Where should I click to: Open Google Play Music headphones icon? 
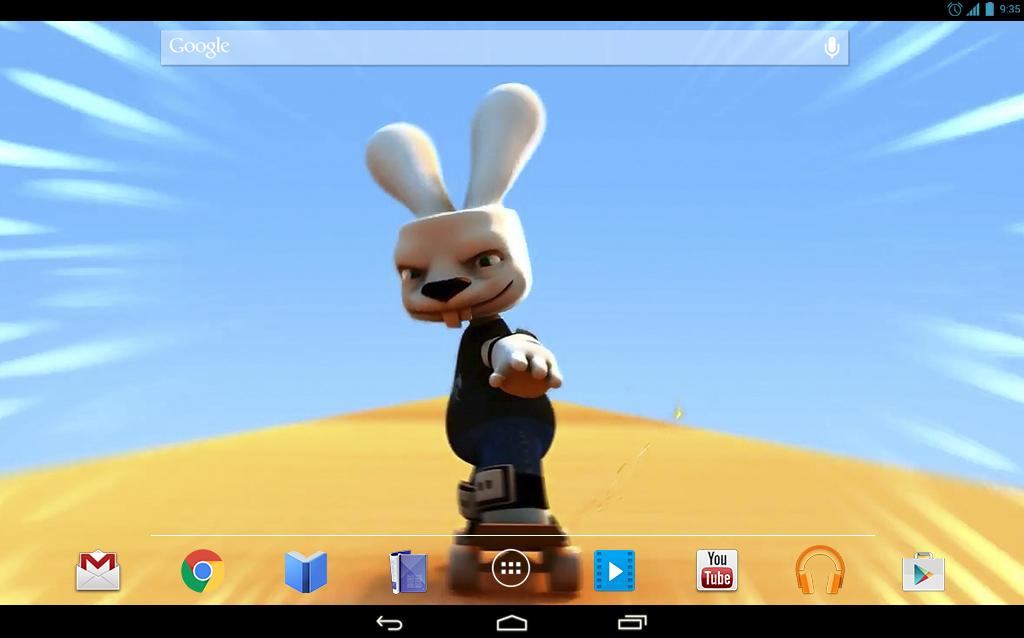click(820, 570)
